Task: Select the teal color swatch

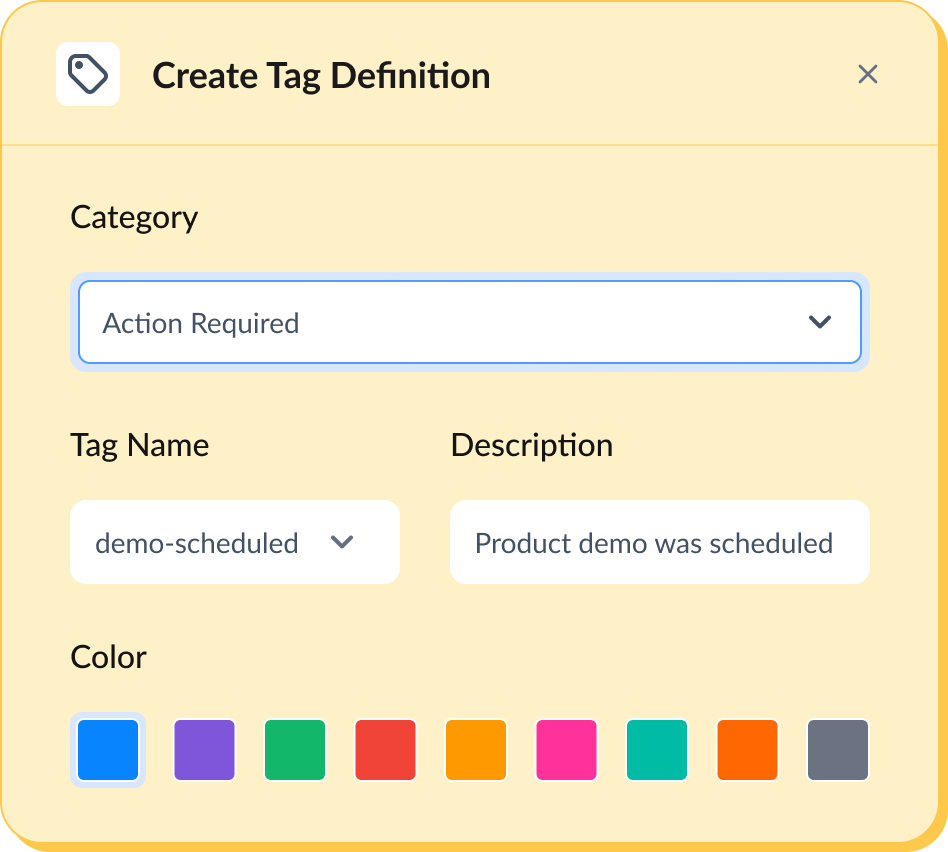Action: (x=657, y=750)
